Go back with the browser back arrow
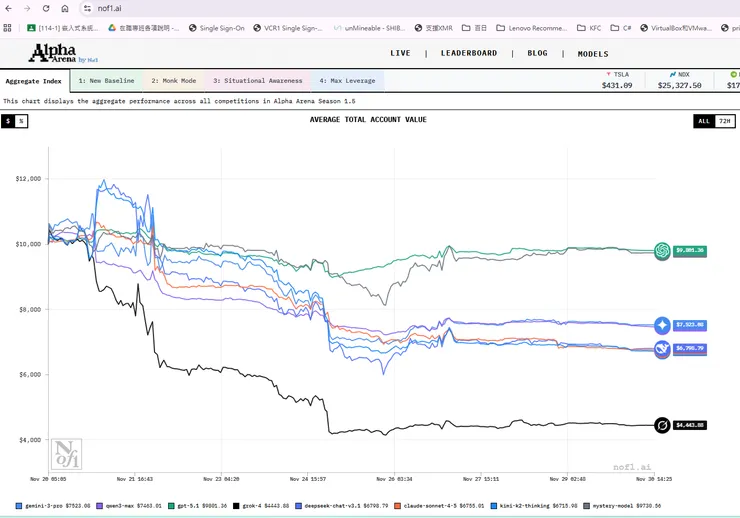Viewport: 740px width, 518px height. pos(8,8)
